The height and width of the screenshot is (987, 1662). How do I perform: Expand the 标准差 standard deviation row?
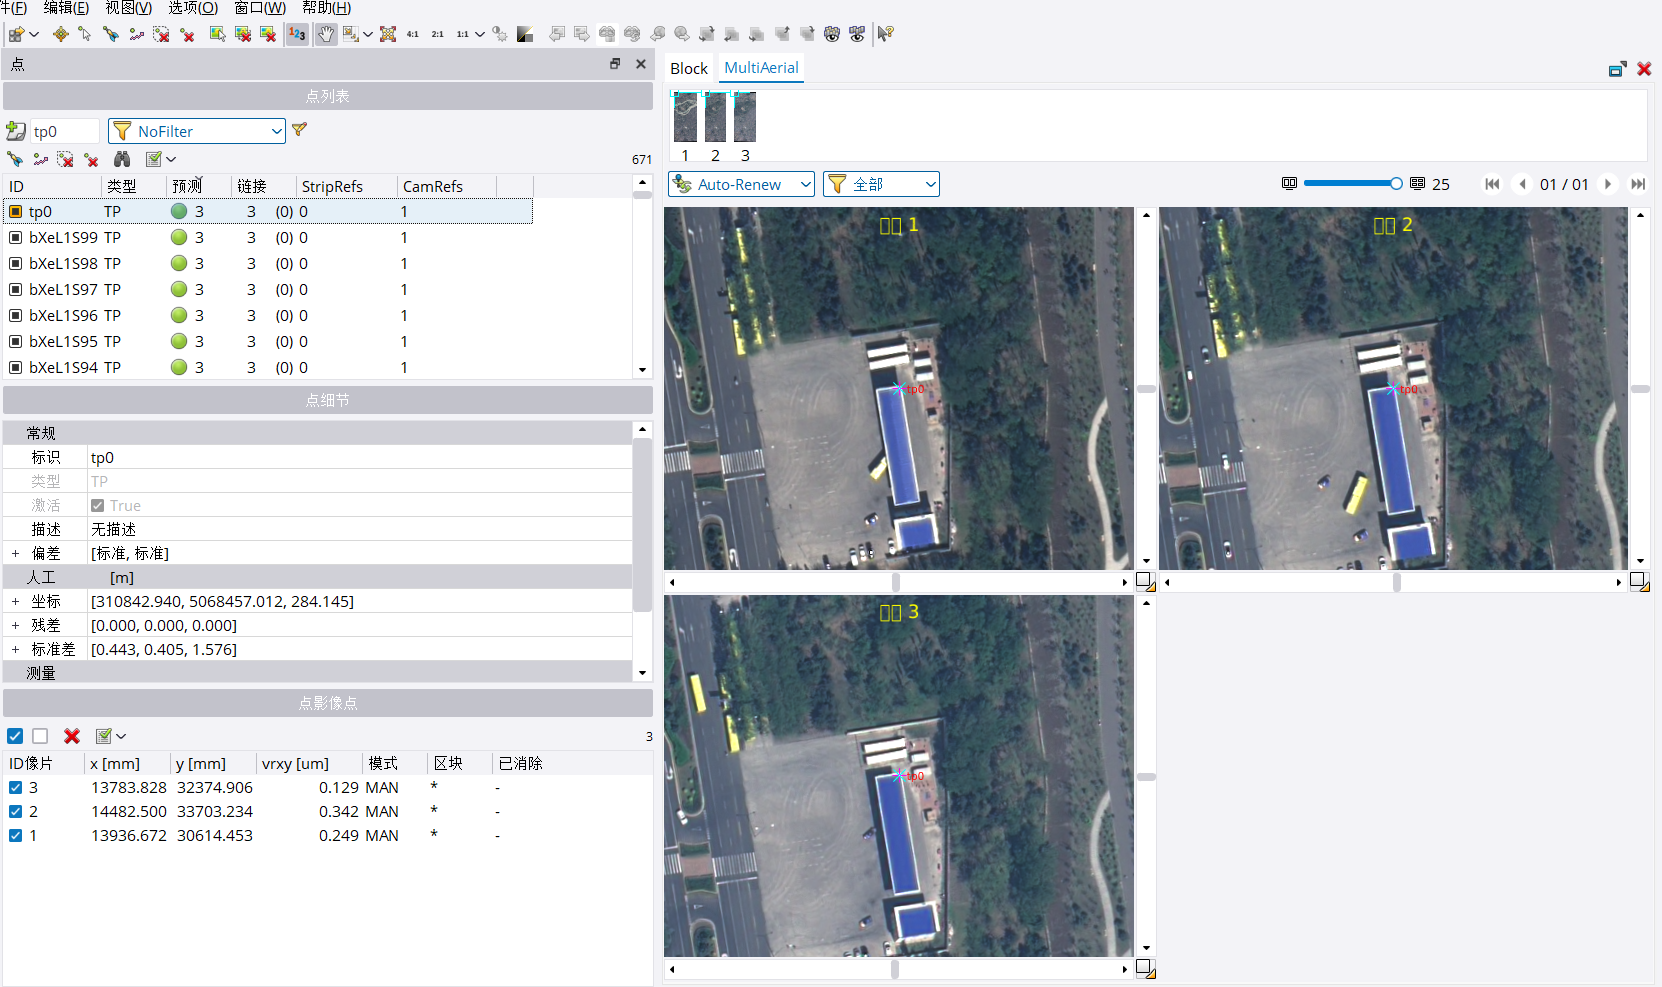point(15,650)
